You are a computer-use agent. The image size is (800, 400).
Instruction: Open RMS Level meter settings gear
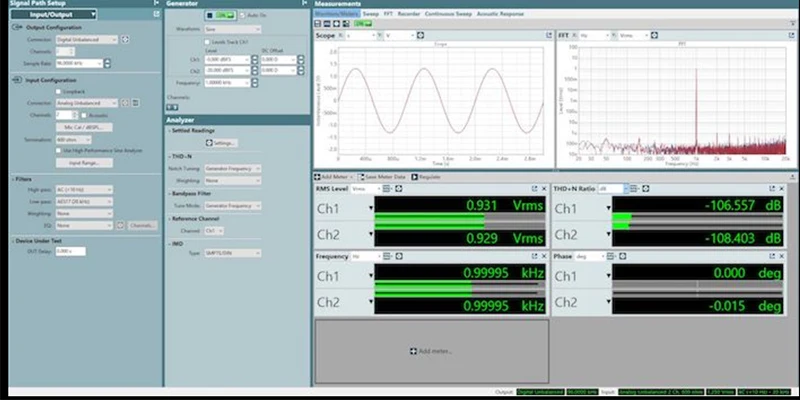click(398, 189)
